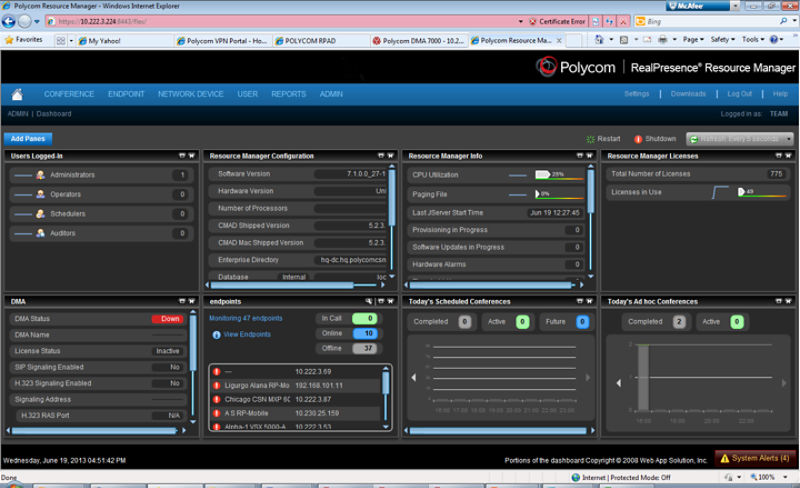
Task: Go to the dashboard Home icon
Action: [x=17, y=94]
